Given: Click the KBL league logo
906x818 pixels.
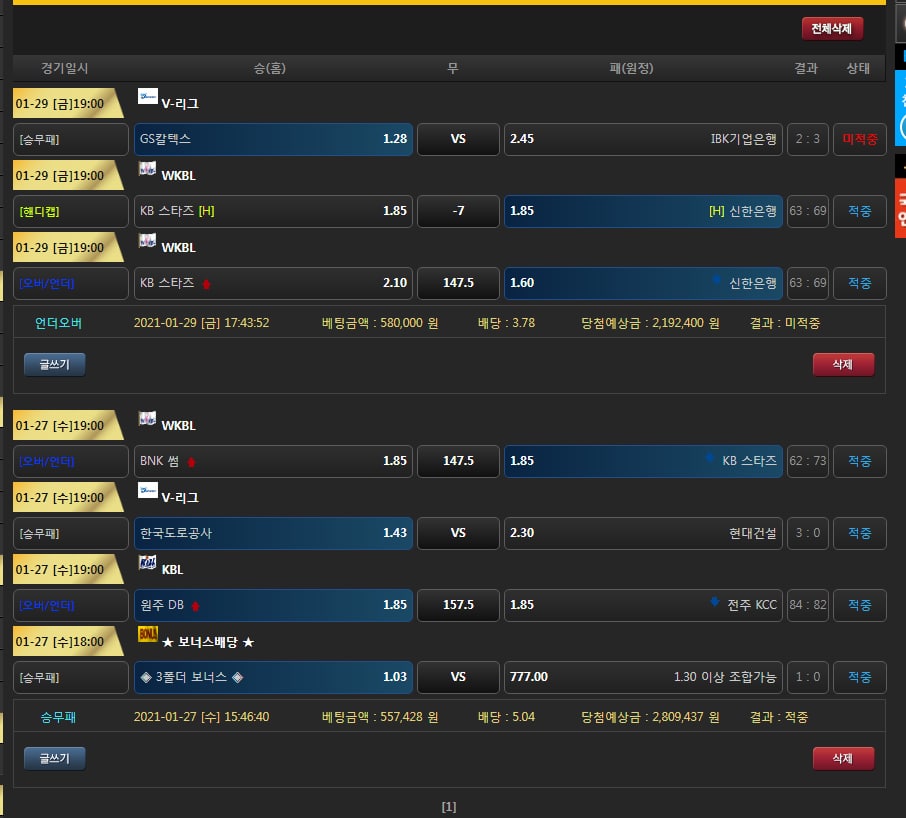Looking at the screenshot, I should [148, 564].
